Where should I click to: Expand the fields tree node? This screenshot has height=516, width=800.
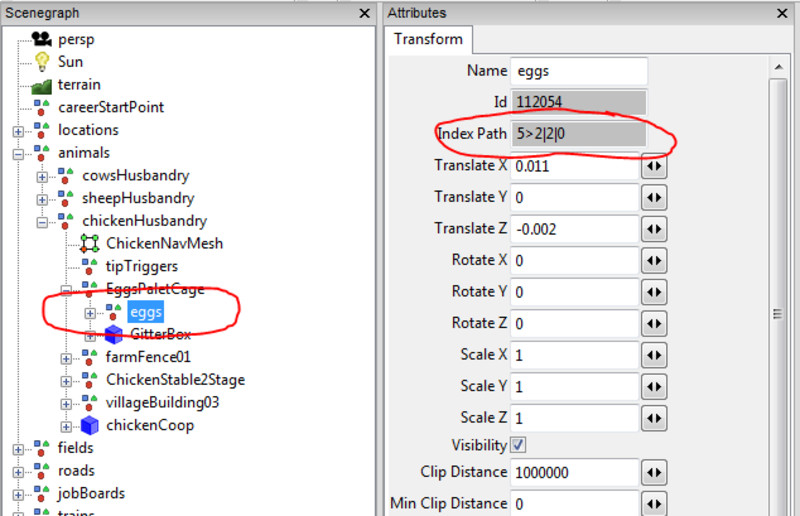click(18, 449)
